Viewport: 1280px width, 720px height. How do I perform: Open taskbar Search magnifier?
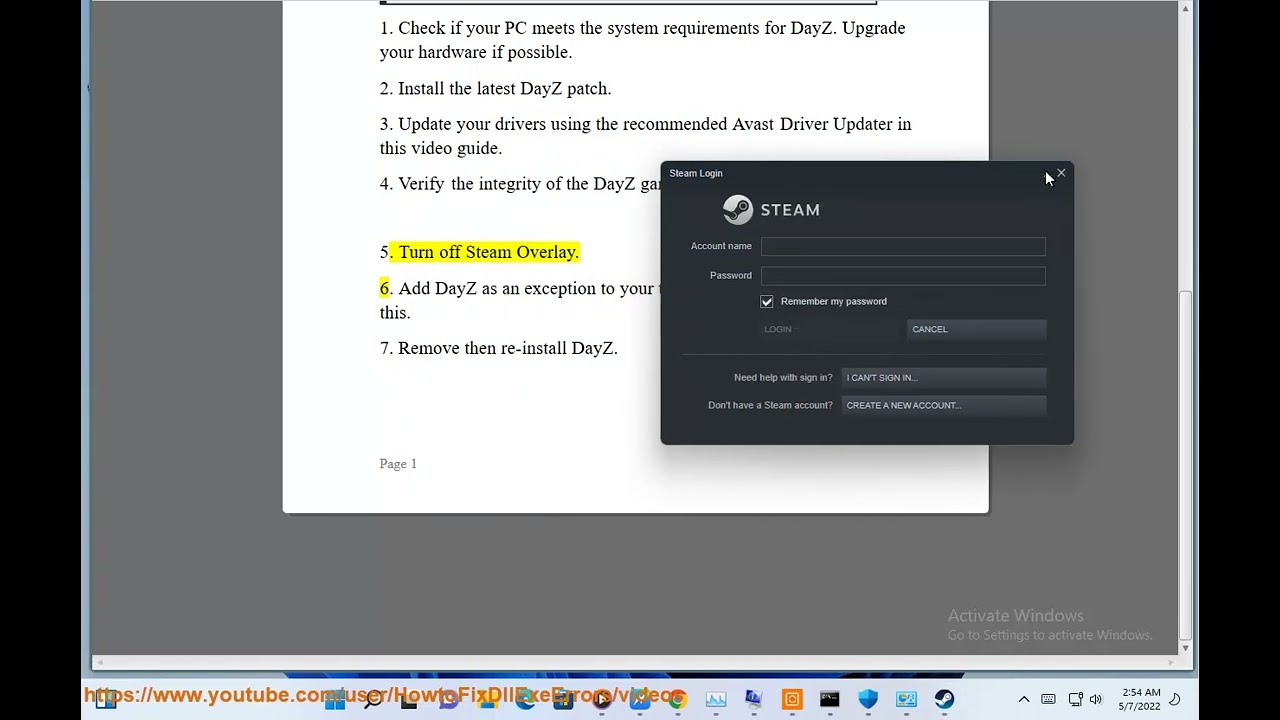pos(373,699)
